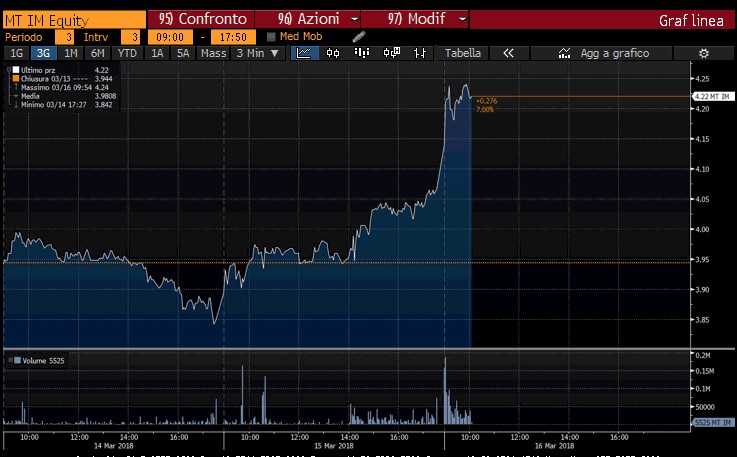Open the Tabella view

463,53
